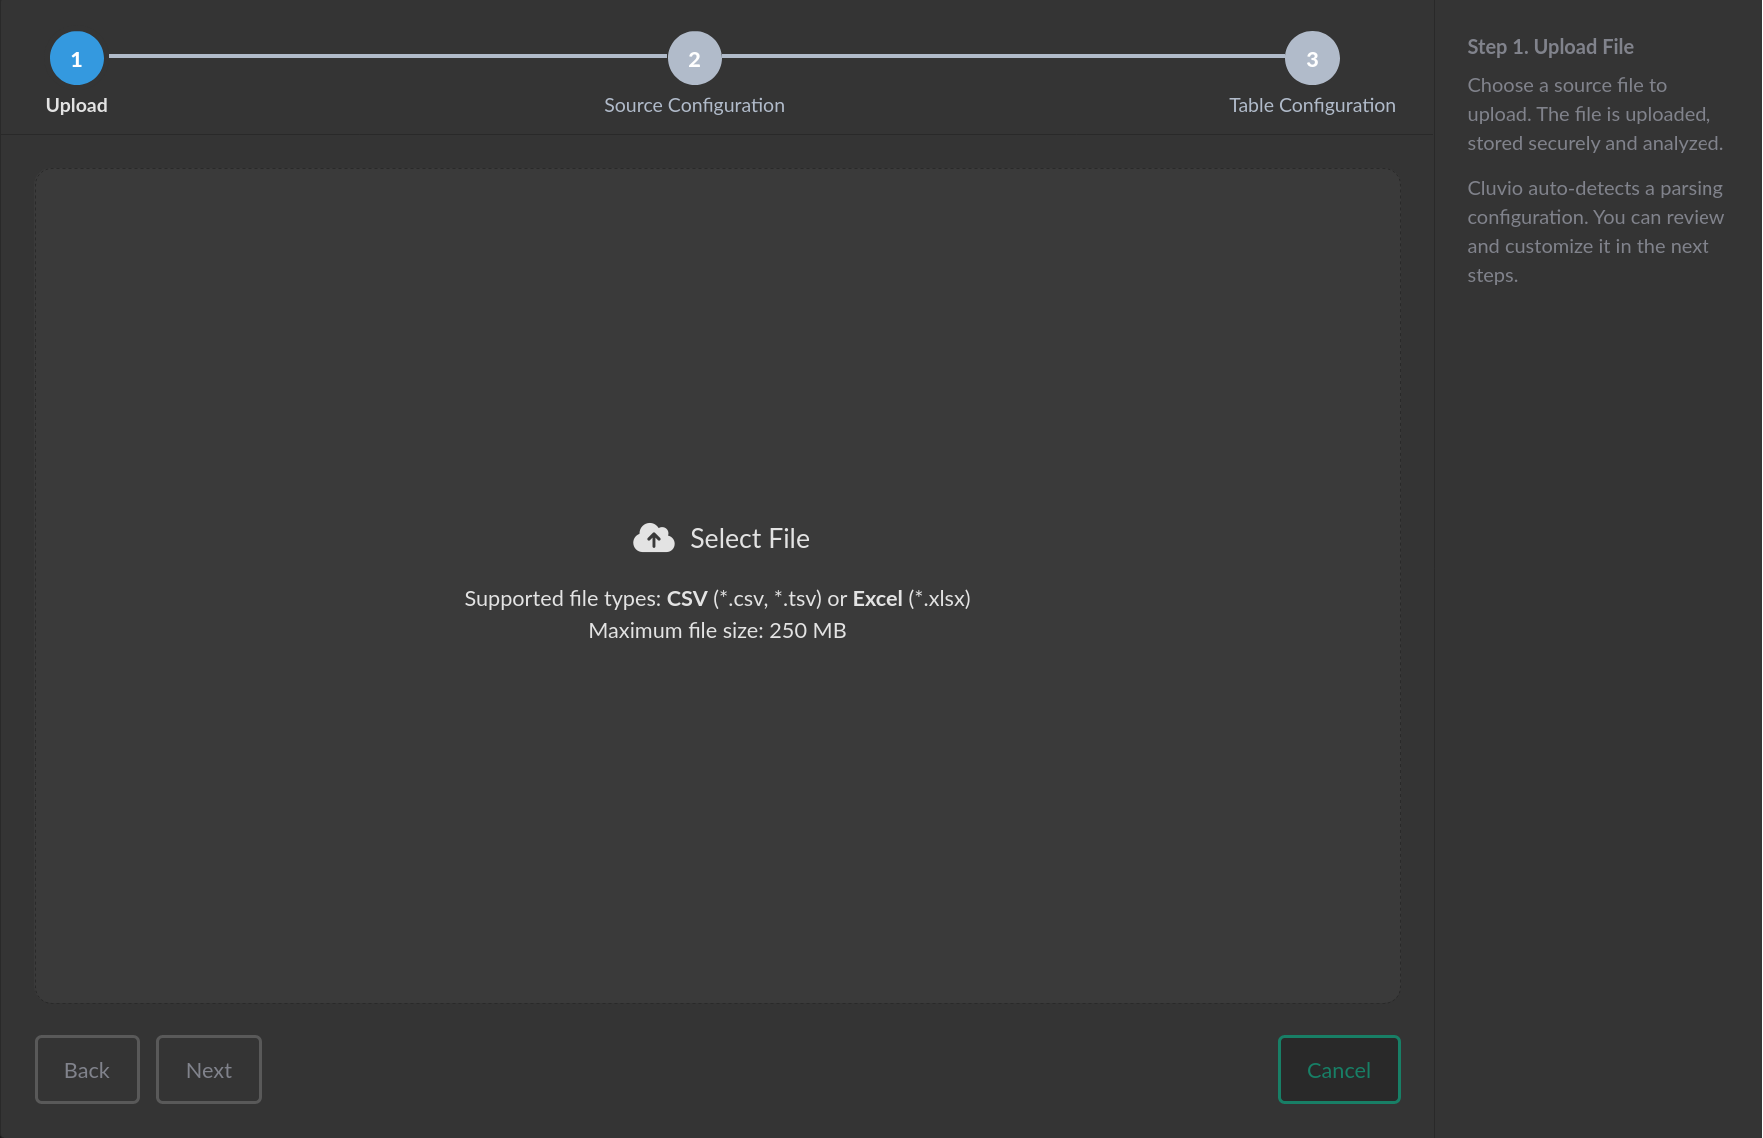Click the bold CSV file type text

point(686,598)
